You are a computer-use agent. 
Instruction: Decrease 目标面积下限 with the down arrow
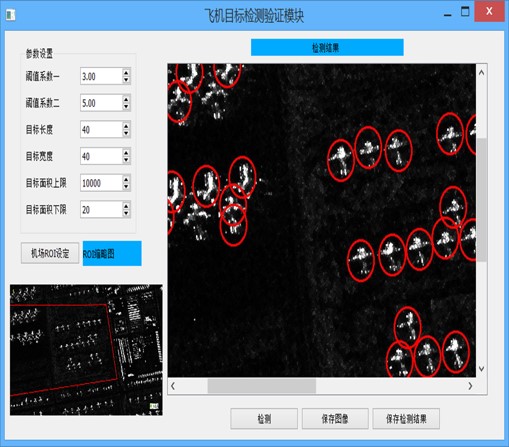pyautogui.click(x=126, y=213)
